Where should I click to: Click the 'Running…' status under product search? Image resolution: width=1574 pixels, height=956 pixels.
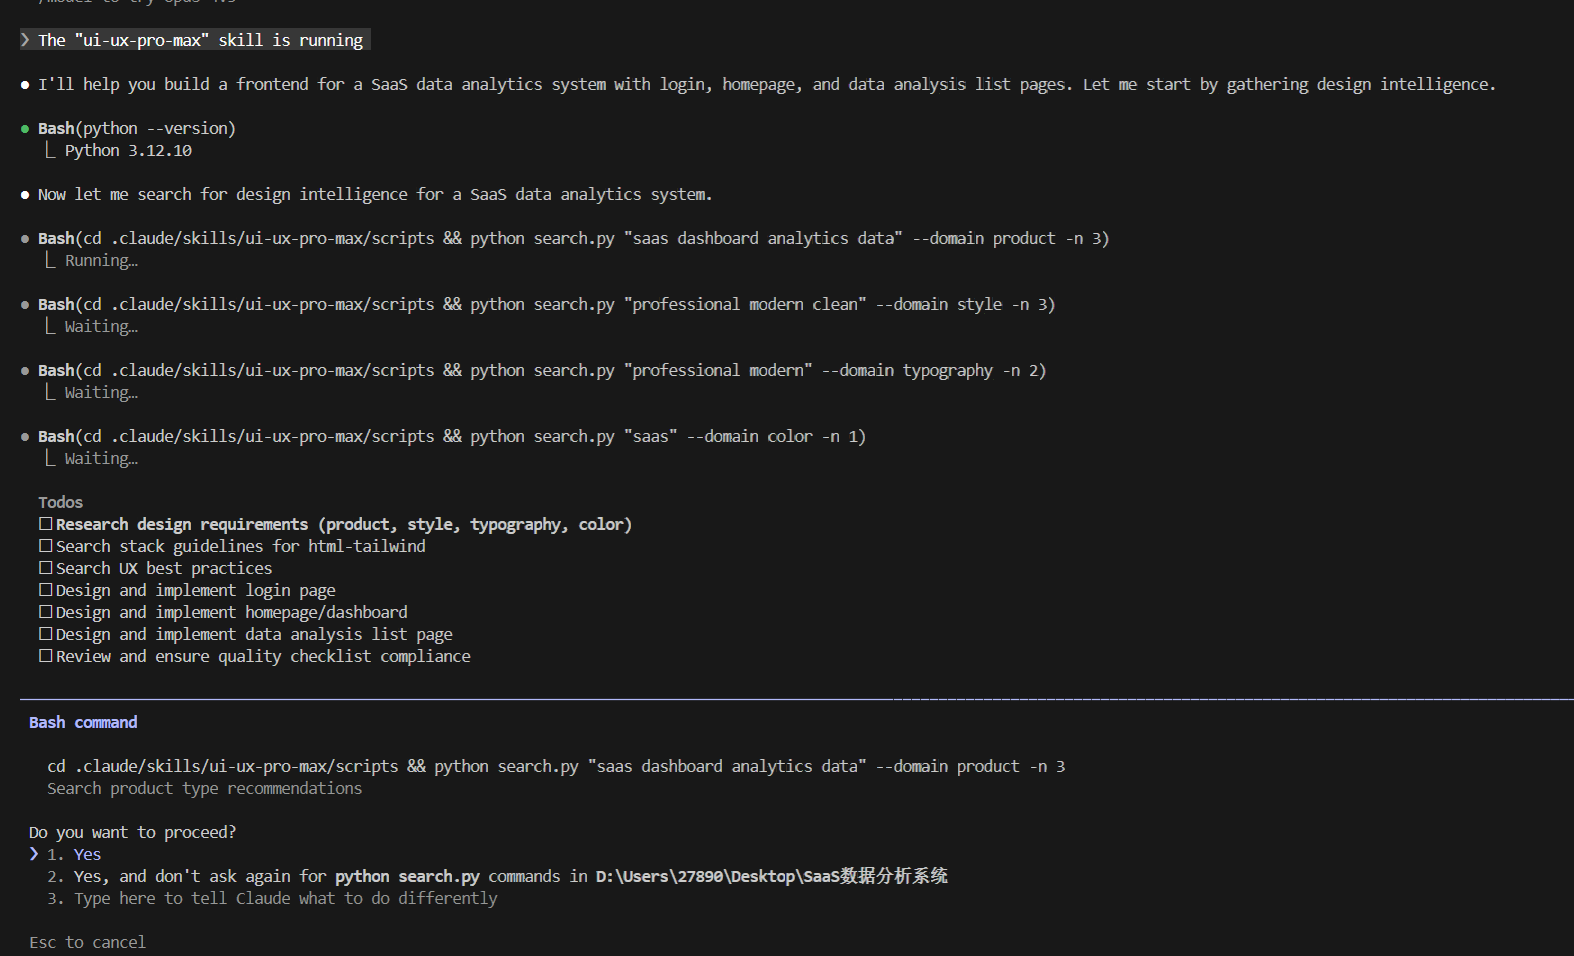click(x=101, y=260)
